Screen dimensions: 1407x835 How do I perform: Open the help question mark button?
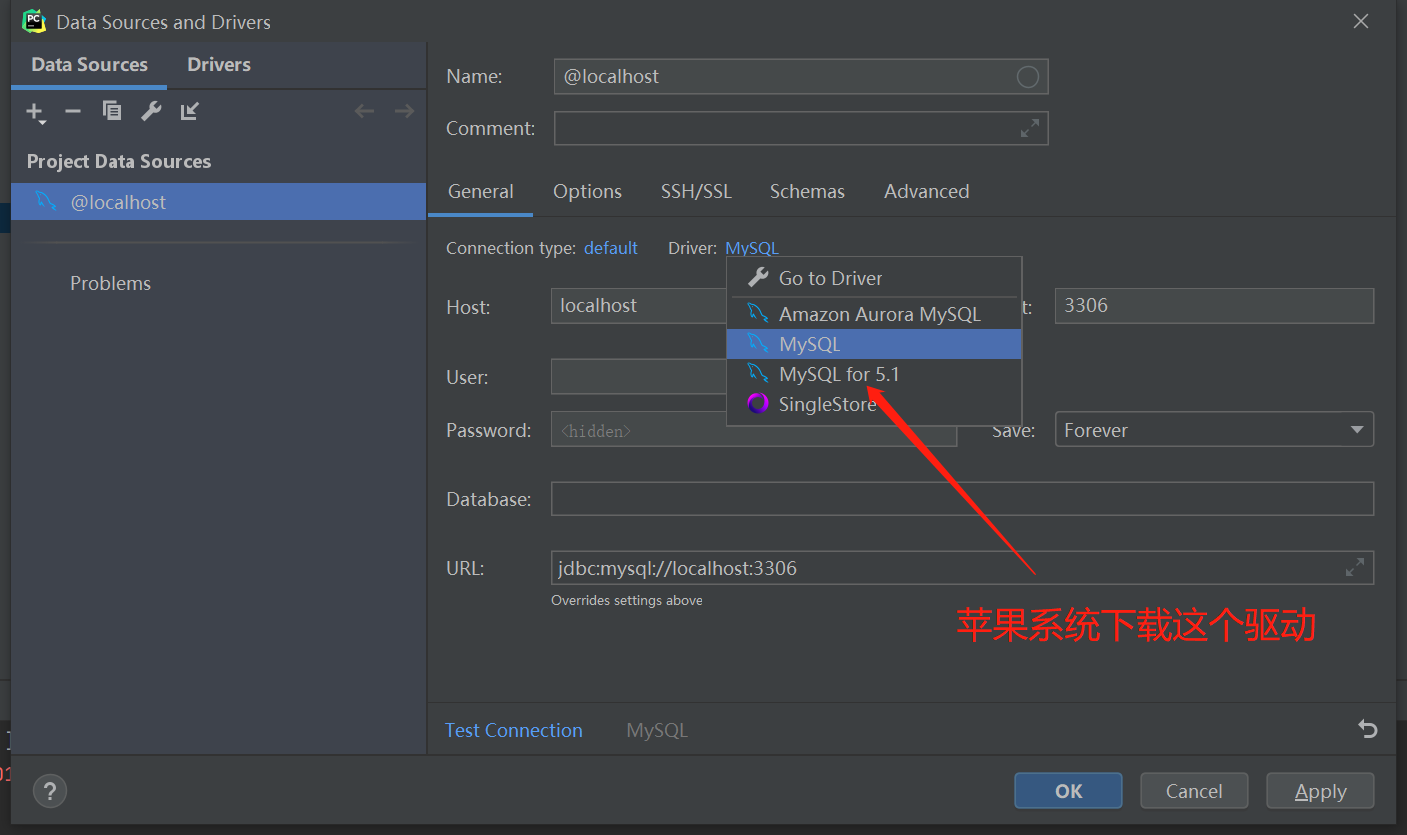click(x=50, y=791)
